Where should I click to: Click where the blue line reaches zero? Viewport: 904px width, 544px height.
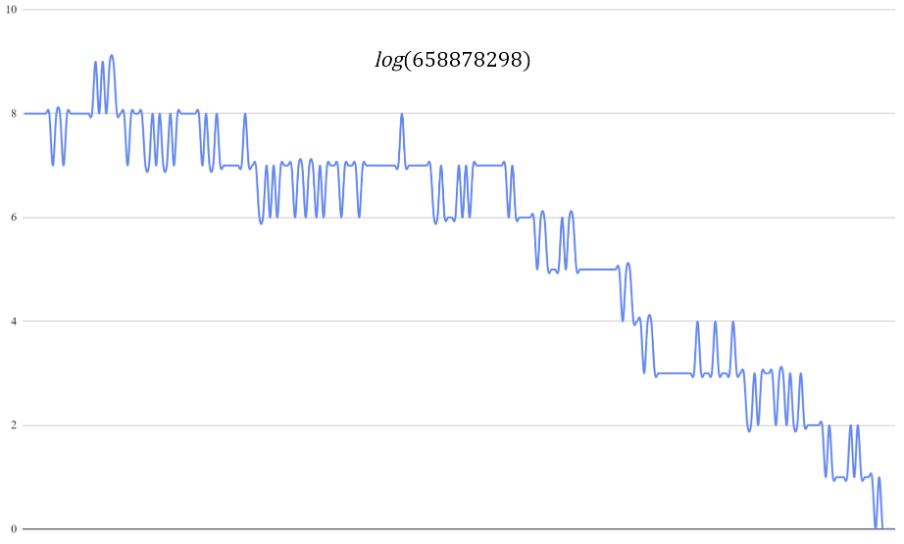pos(876,527)
